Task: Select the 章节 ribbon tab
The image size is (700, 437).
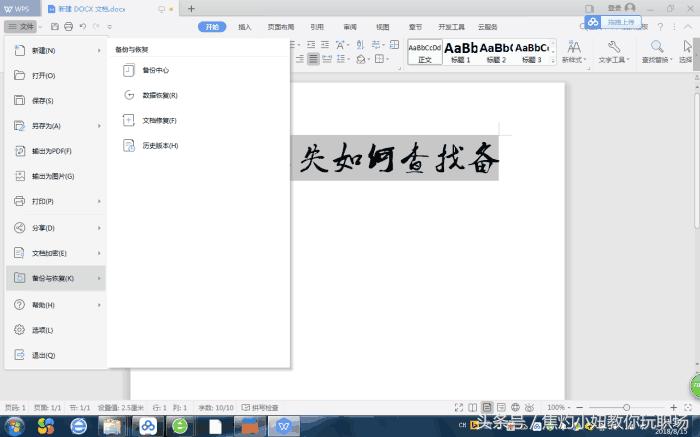Action: (415, 27)
